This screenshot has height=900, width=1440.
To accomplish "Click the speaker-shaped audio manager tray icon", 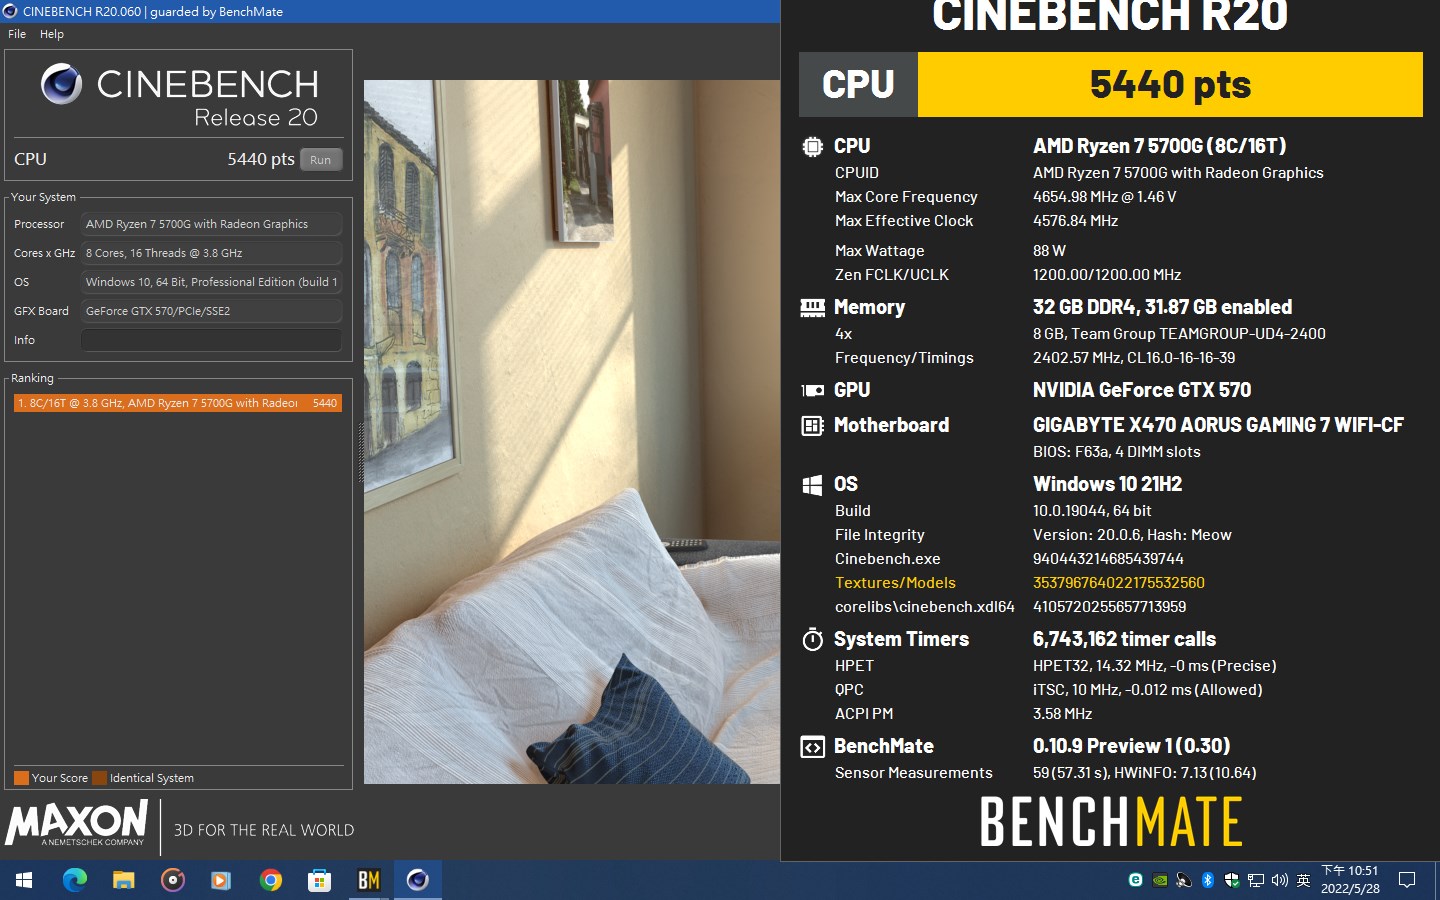I will [x=1184, y=880].
